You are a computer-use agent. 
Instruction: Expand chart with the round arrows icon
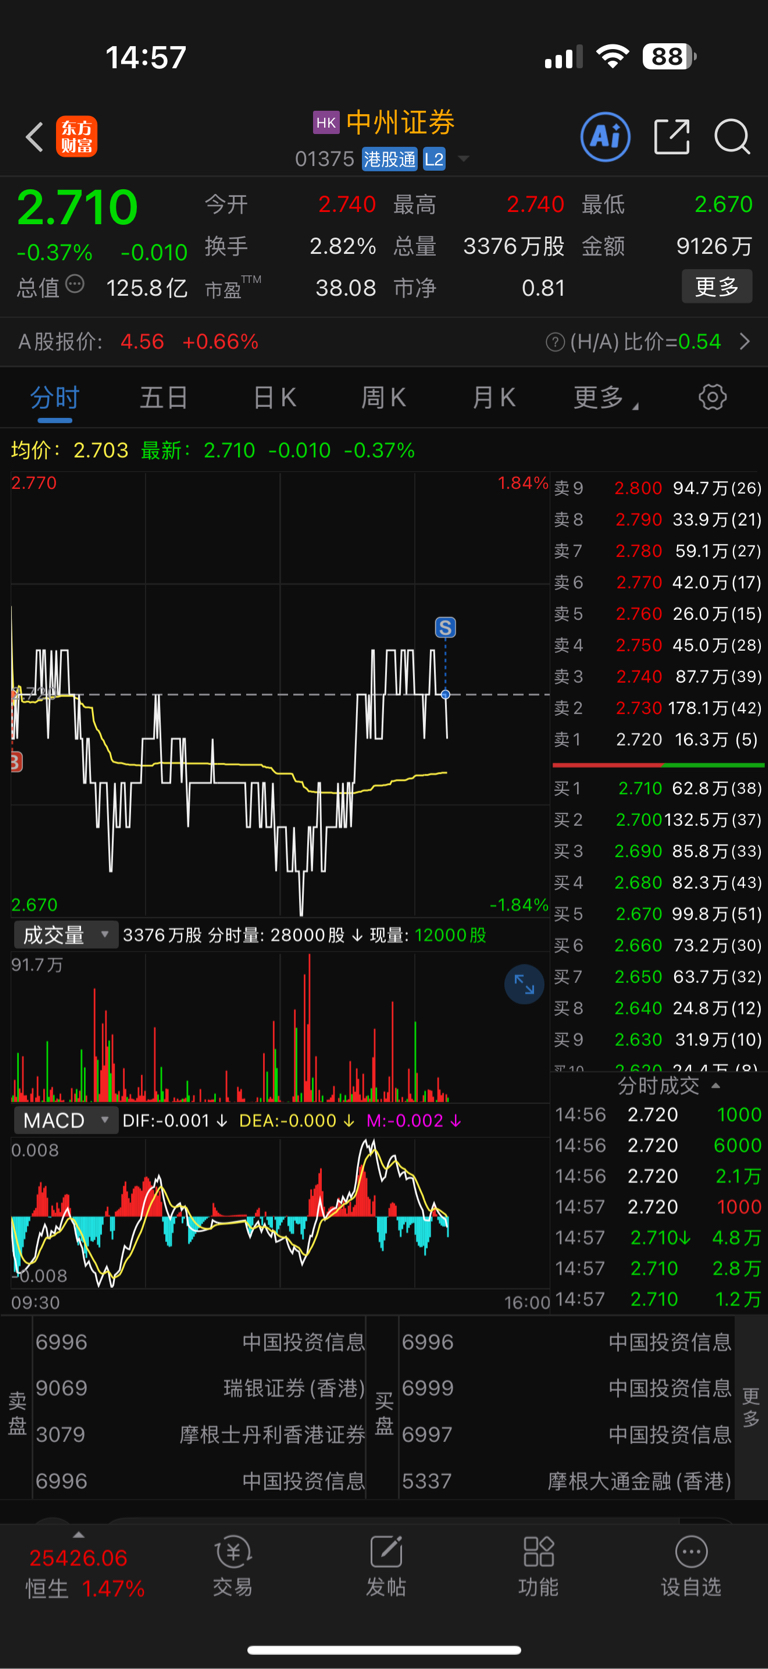click(x=524, y=985)
